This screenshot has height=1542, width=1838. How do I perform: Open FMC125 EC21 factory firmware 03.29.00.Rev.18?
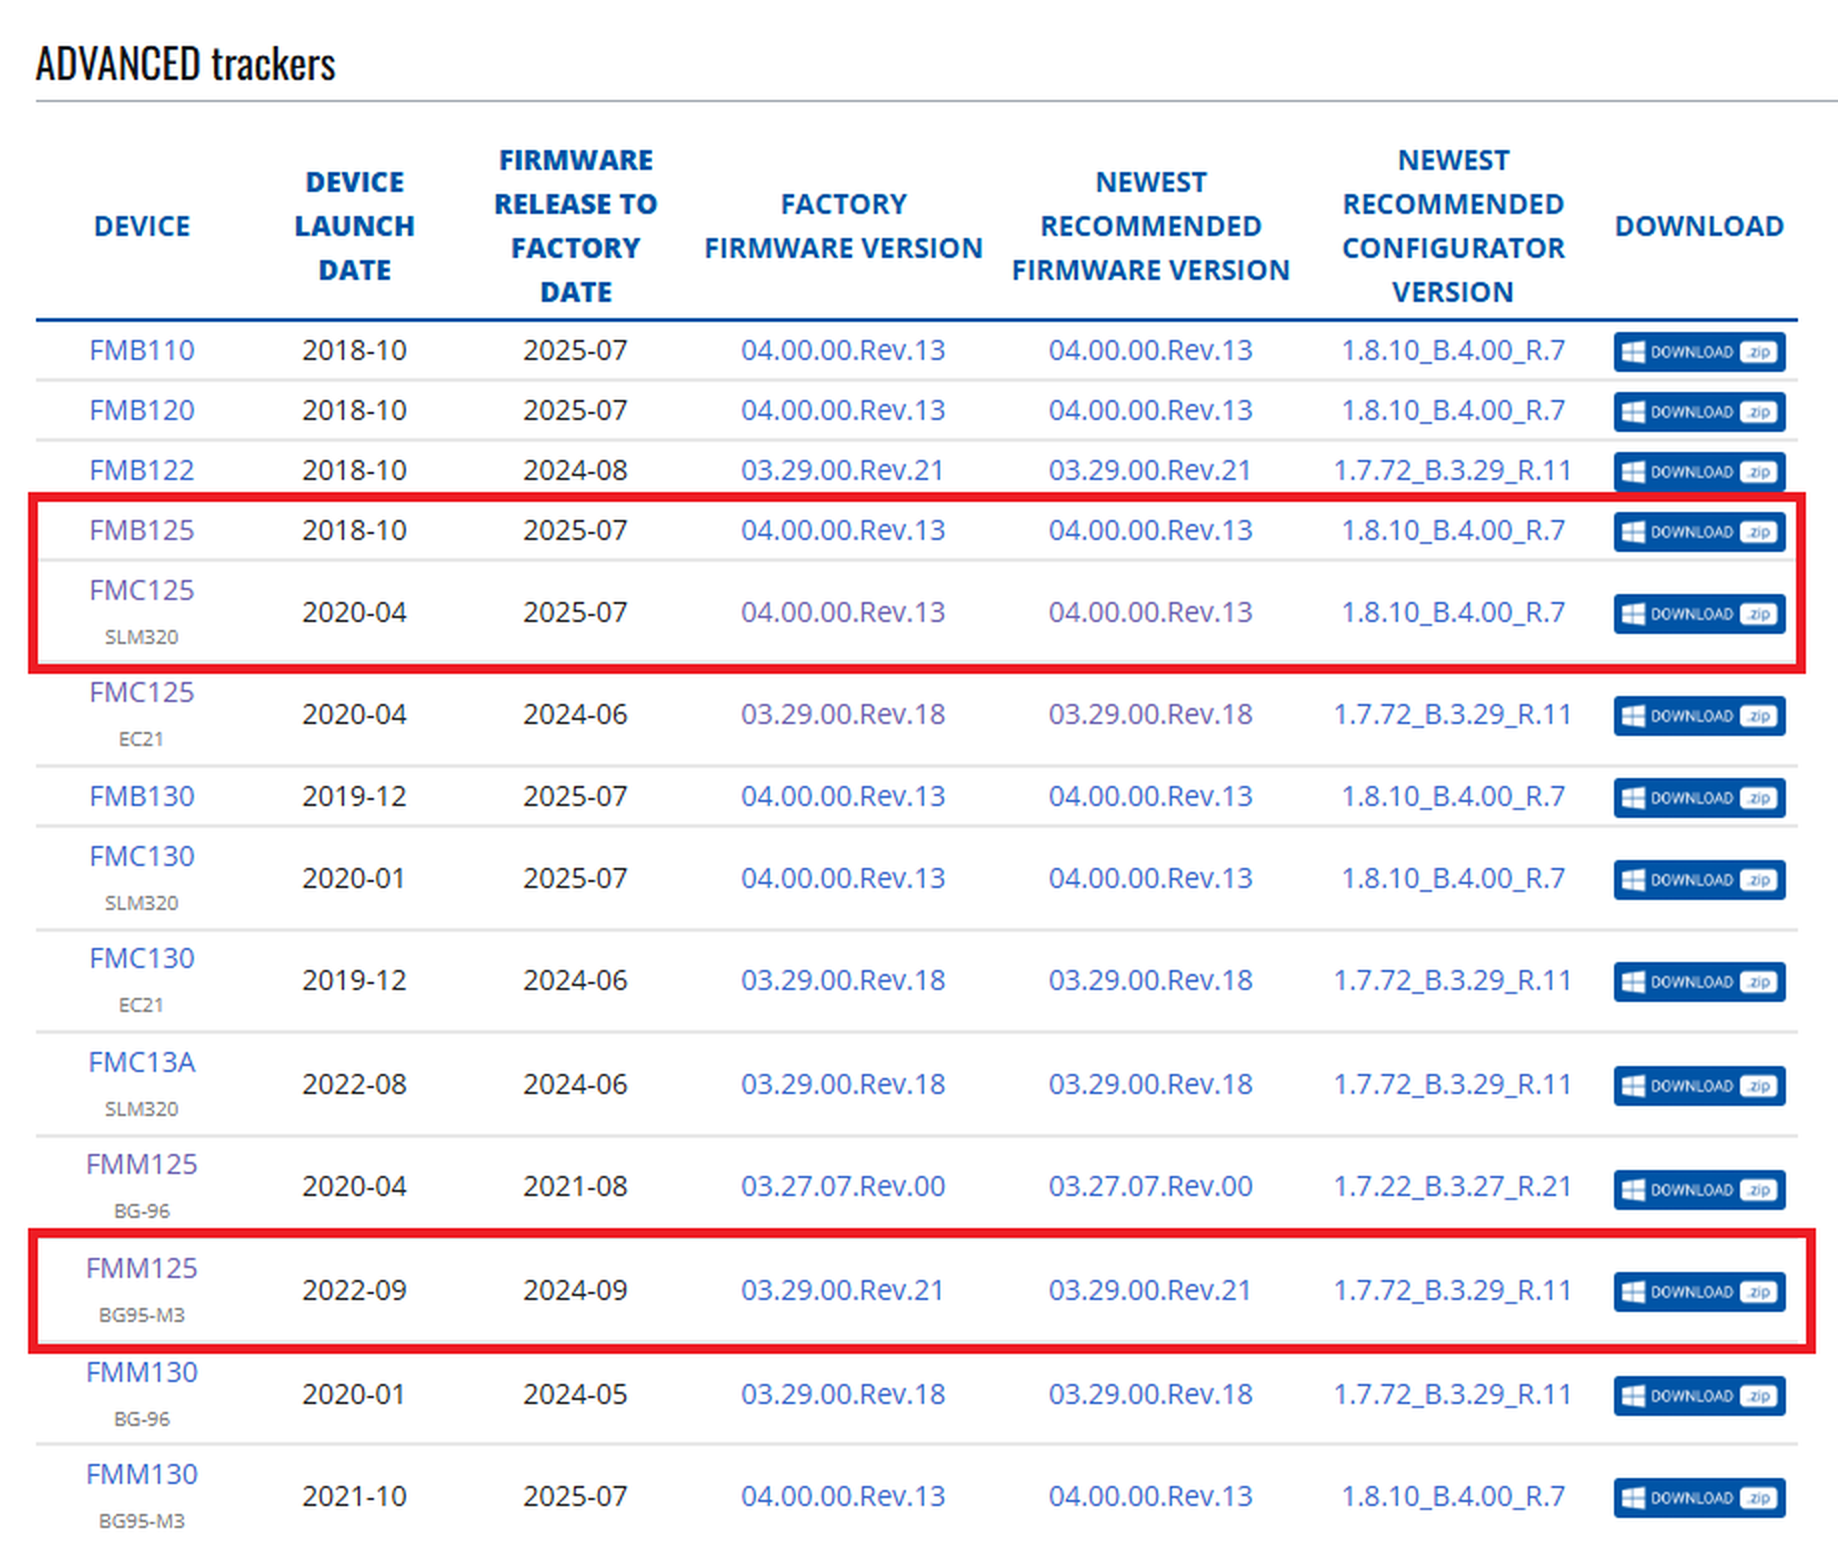[843, 714]
